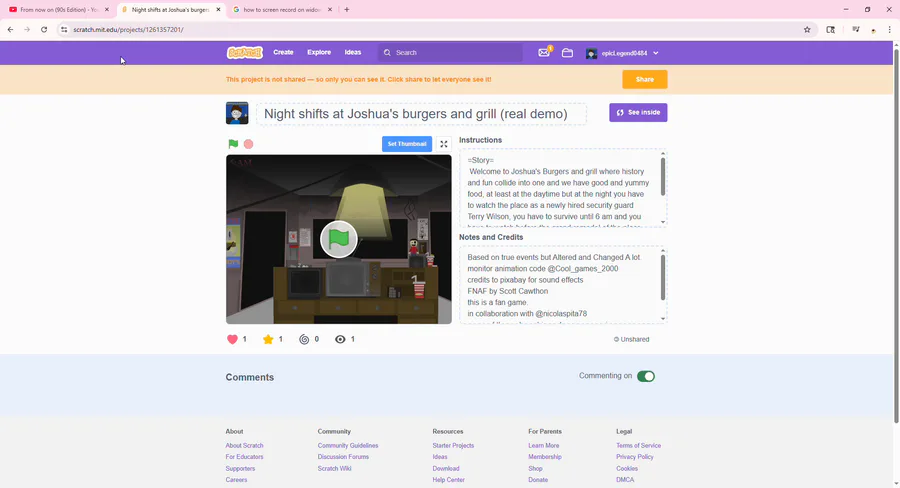This screenshot has width=900, height=488.
Task: Select the Night shifts at Joshua's burgers tab
Action: [x=170, y=10]
